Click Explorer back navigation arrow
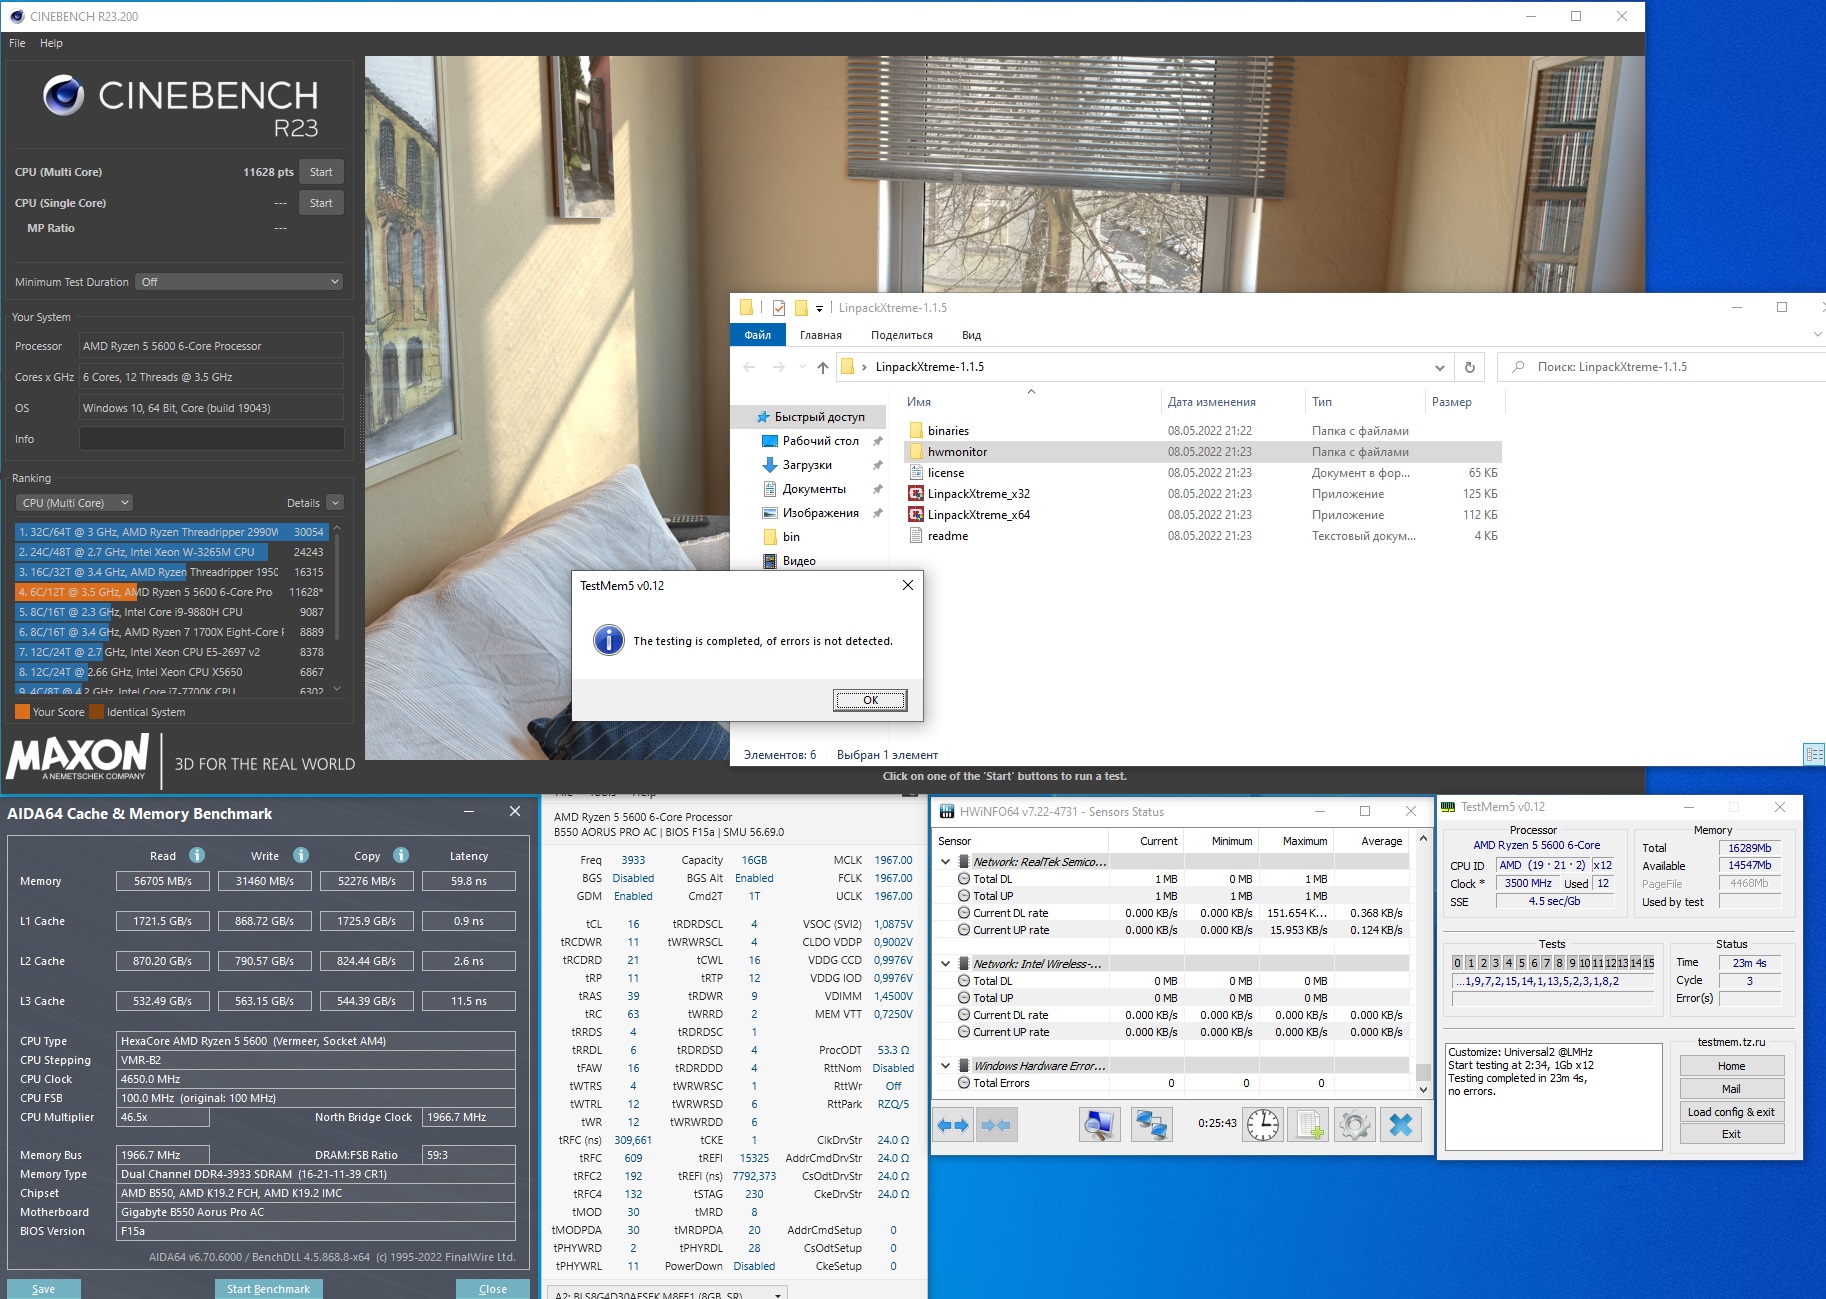 [749, 367]
